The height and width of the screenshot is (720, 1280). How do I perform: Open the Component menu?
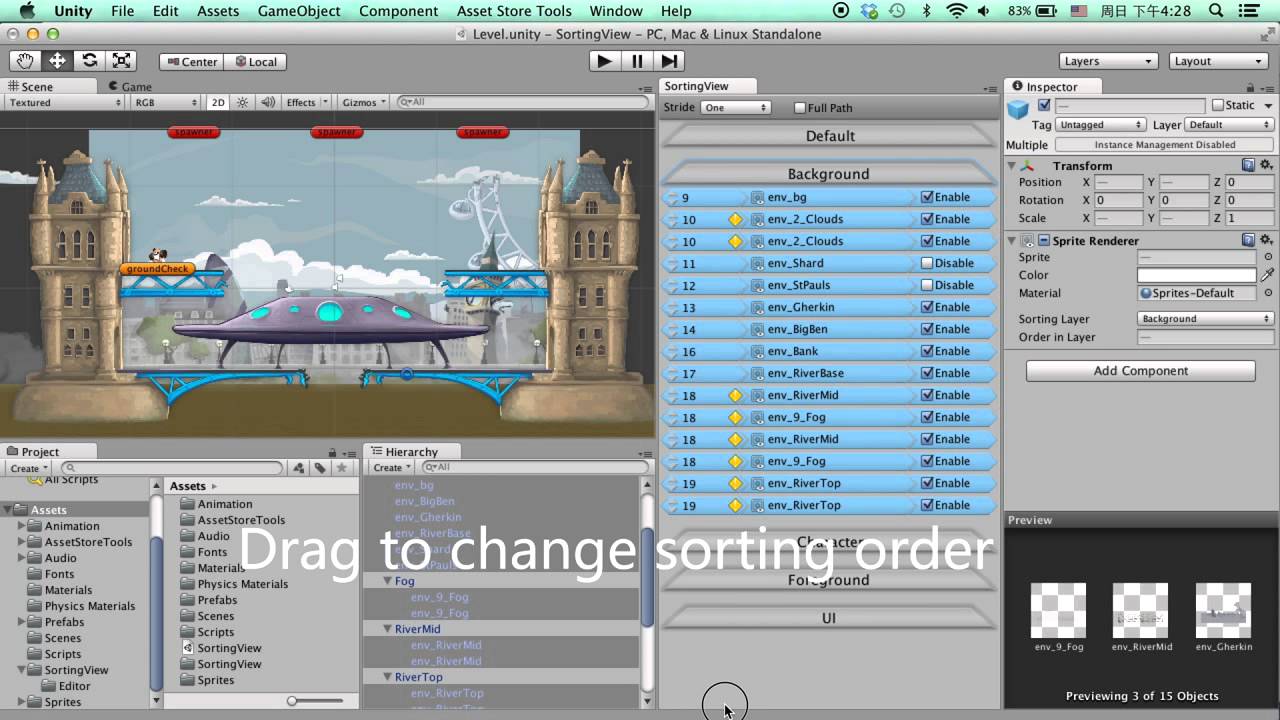click(398, 11)
